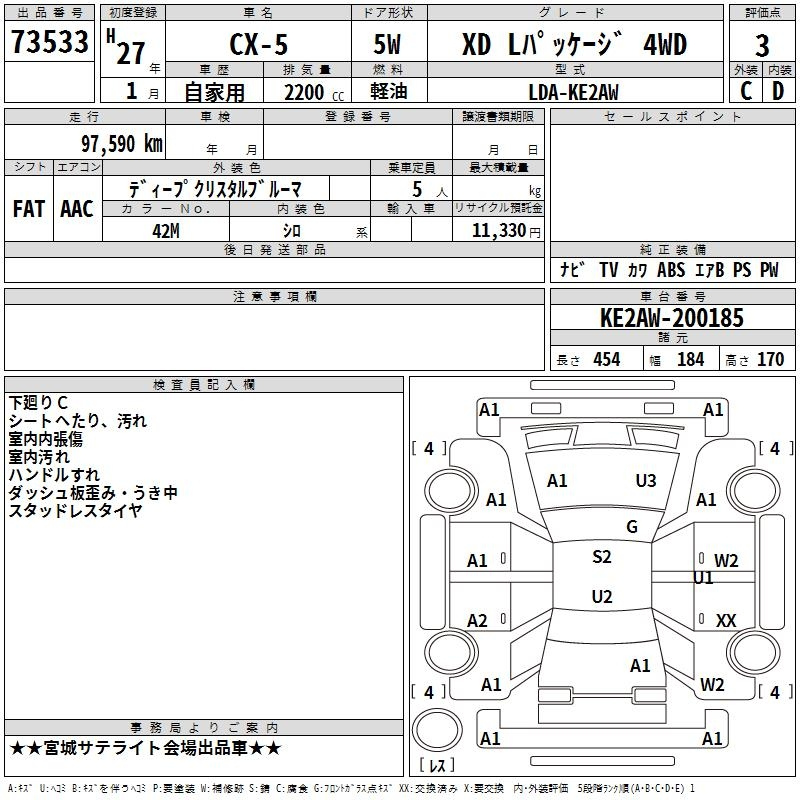Screen dimensions: 800x800
Task: Select the chassis number KE2AW-200185
Action: tap(671, 318)
